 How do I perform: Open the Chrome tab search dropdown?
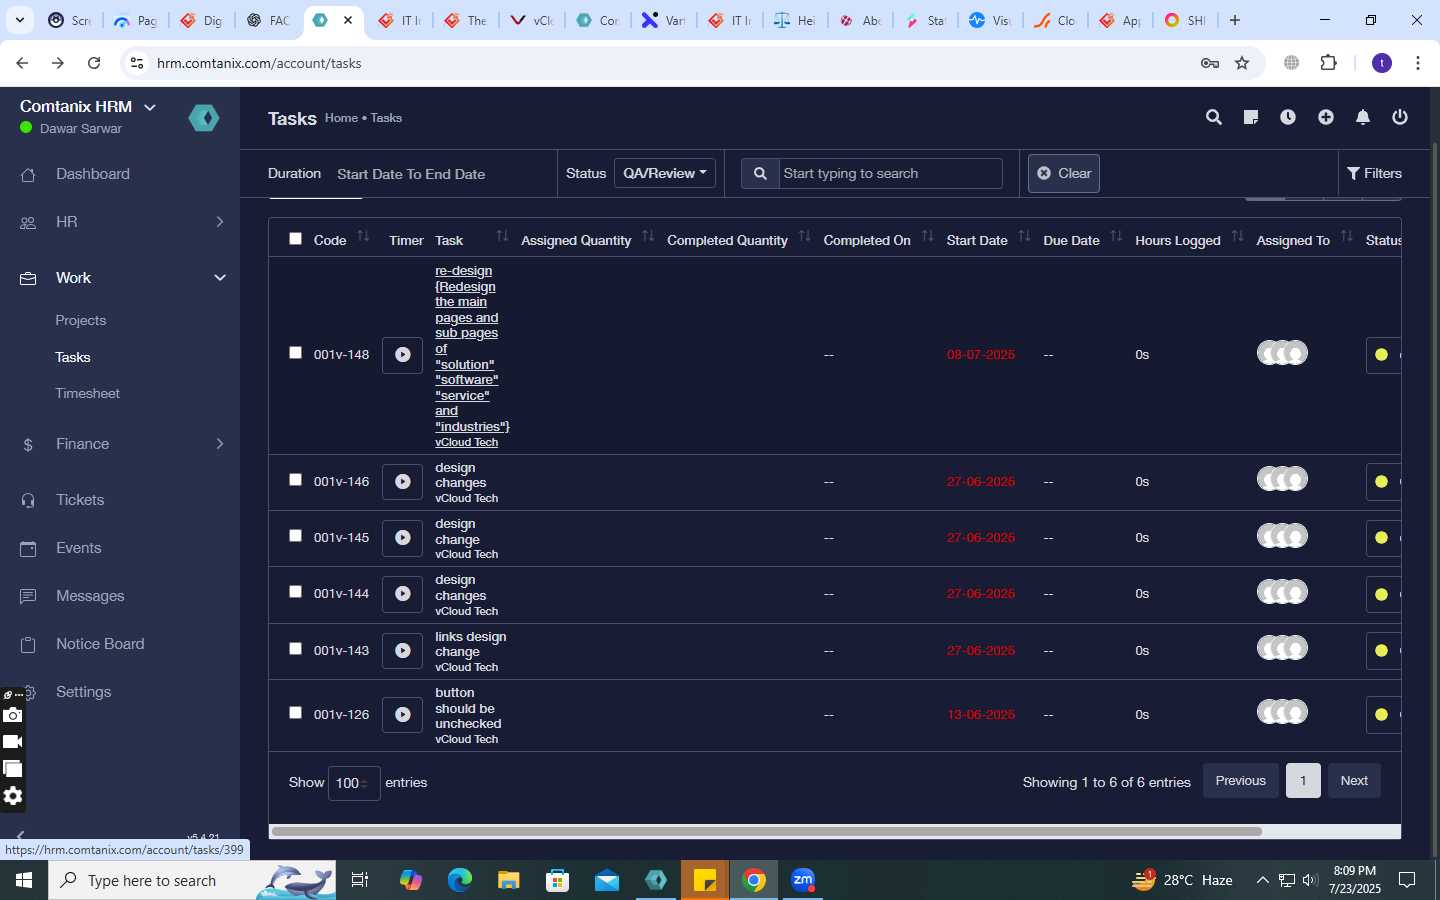point(20,20)
